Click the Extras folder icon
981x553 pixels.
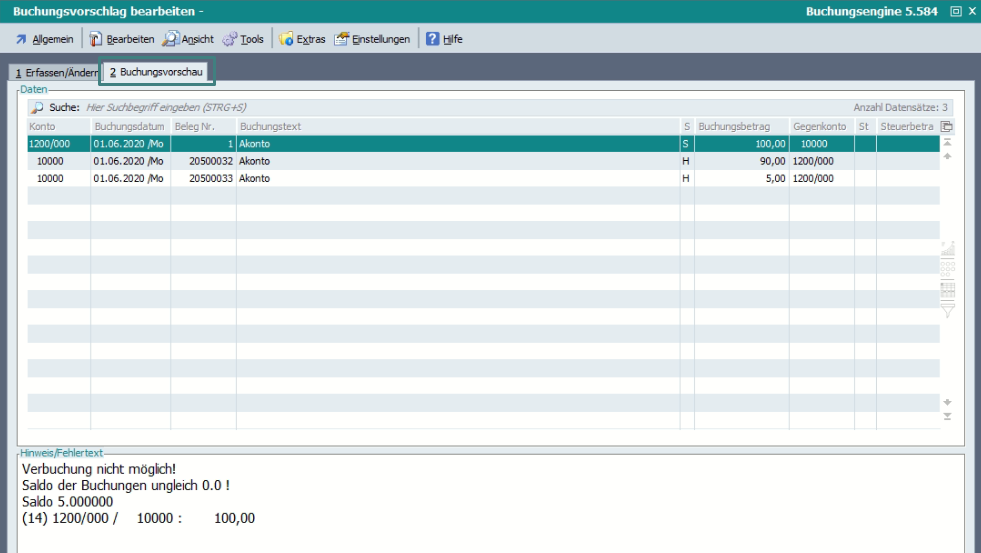click(x=286, y=39)
